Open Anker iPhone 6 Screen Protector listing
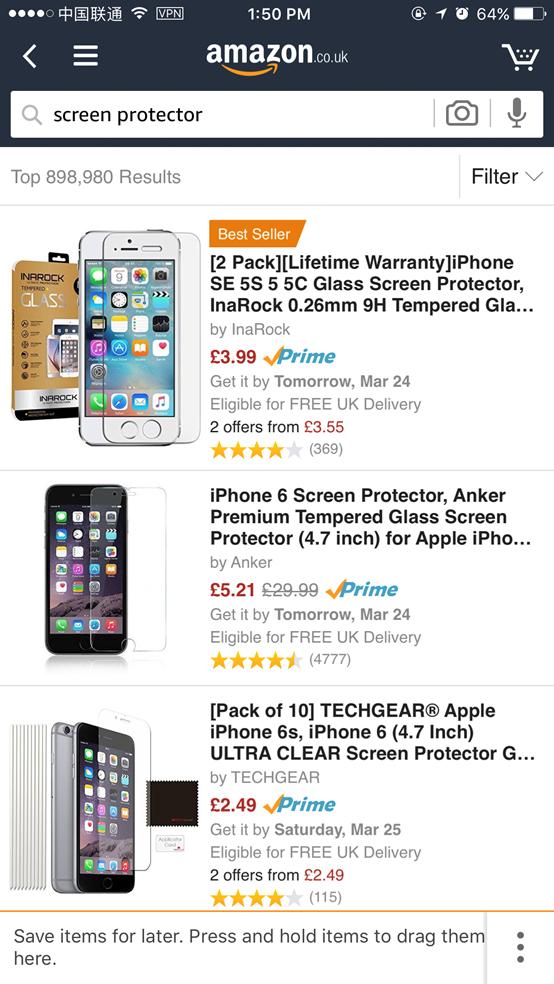The width and height of the screenshot is (554, 984). (371, 517)
